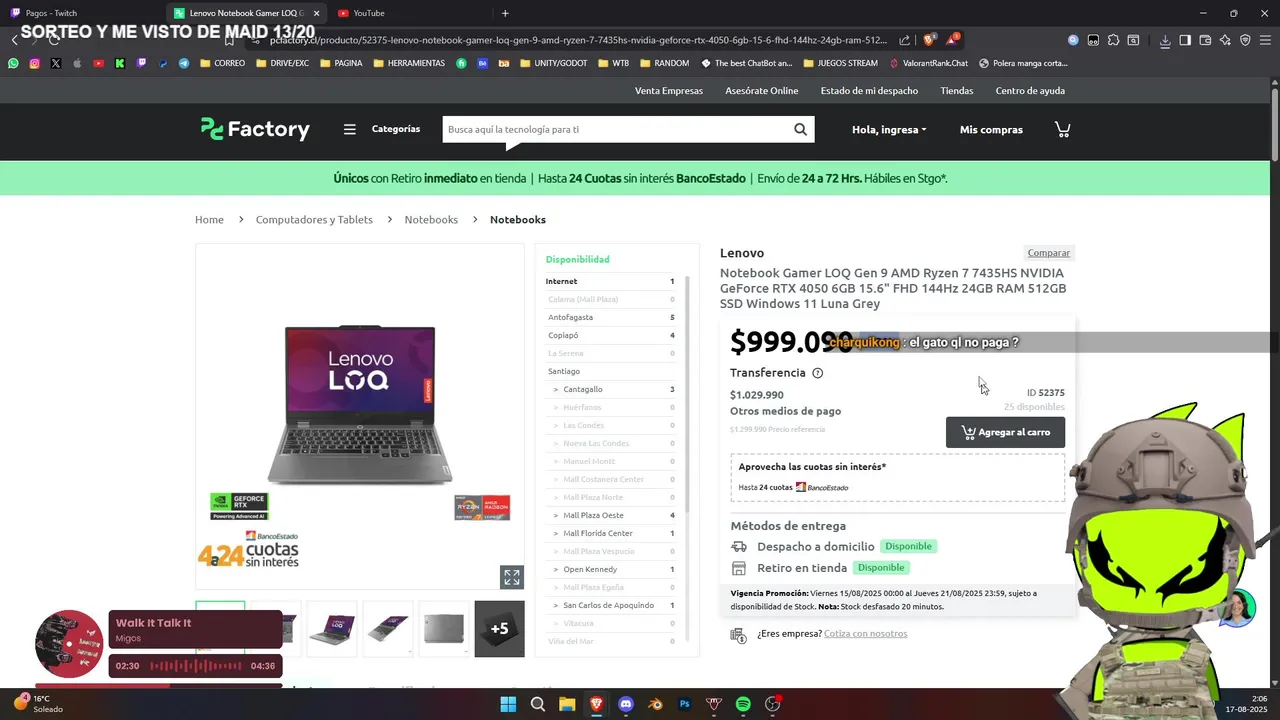
Task: Open the Cotiza con nosotros link
Action: 866,634
